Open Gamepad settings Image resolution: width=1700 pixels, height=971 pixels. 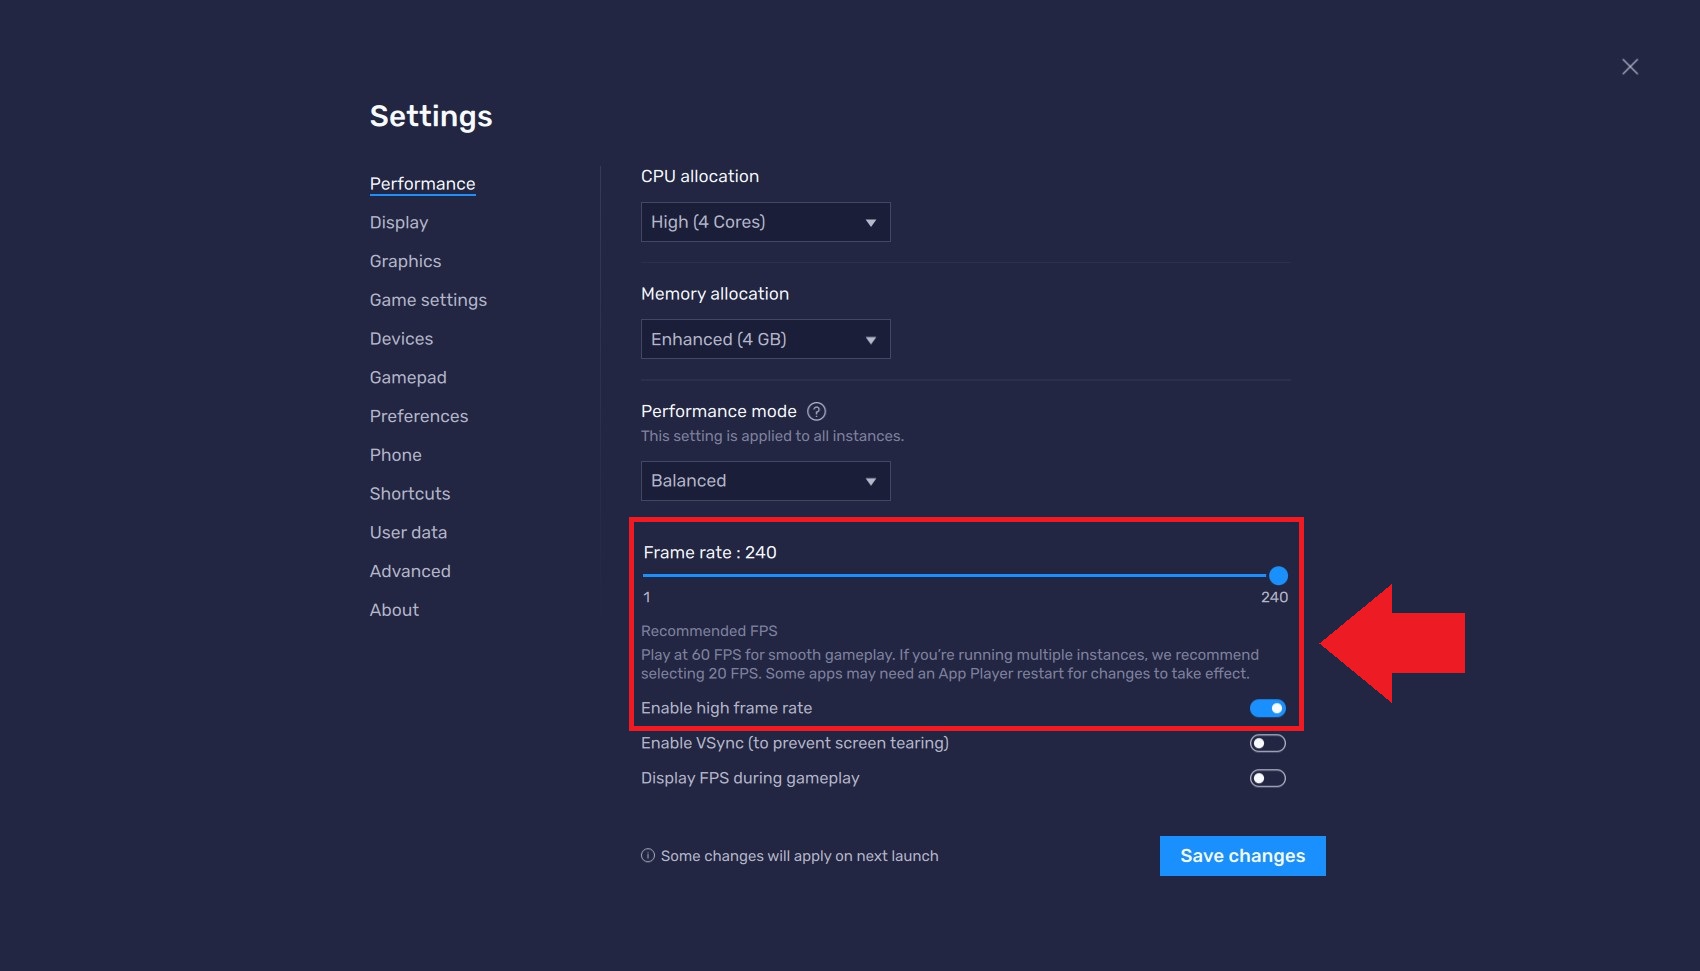[x=408, y=377]
